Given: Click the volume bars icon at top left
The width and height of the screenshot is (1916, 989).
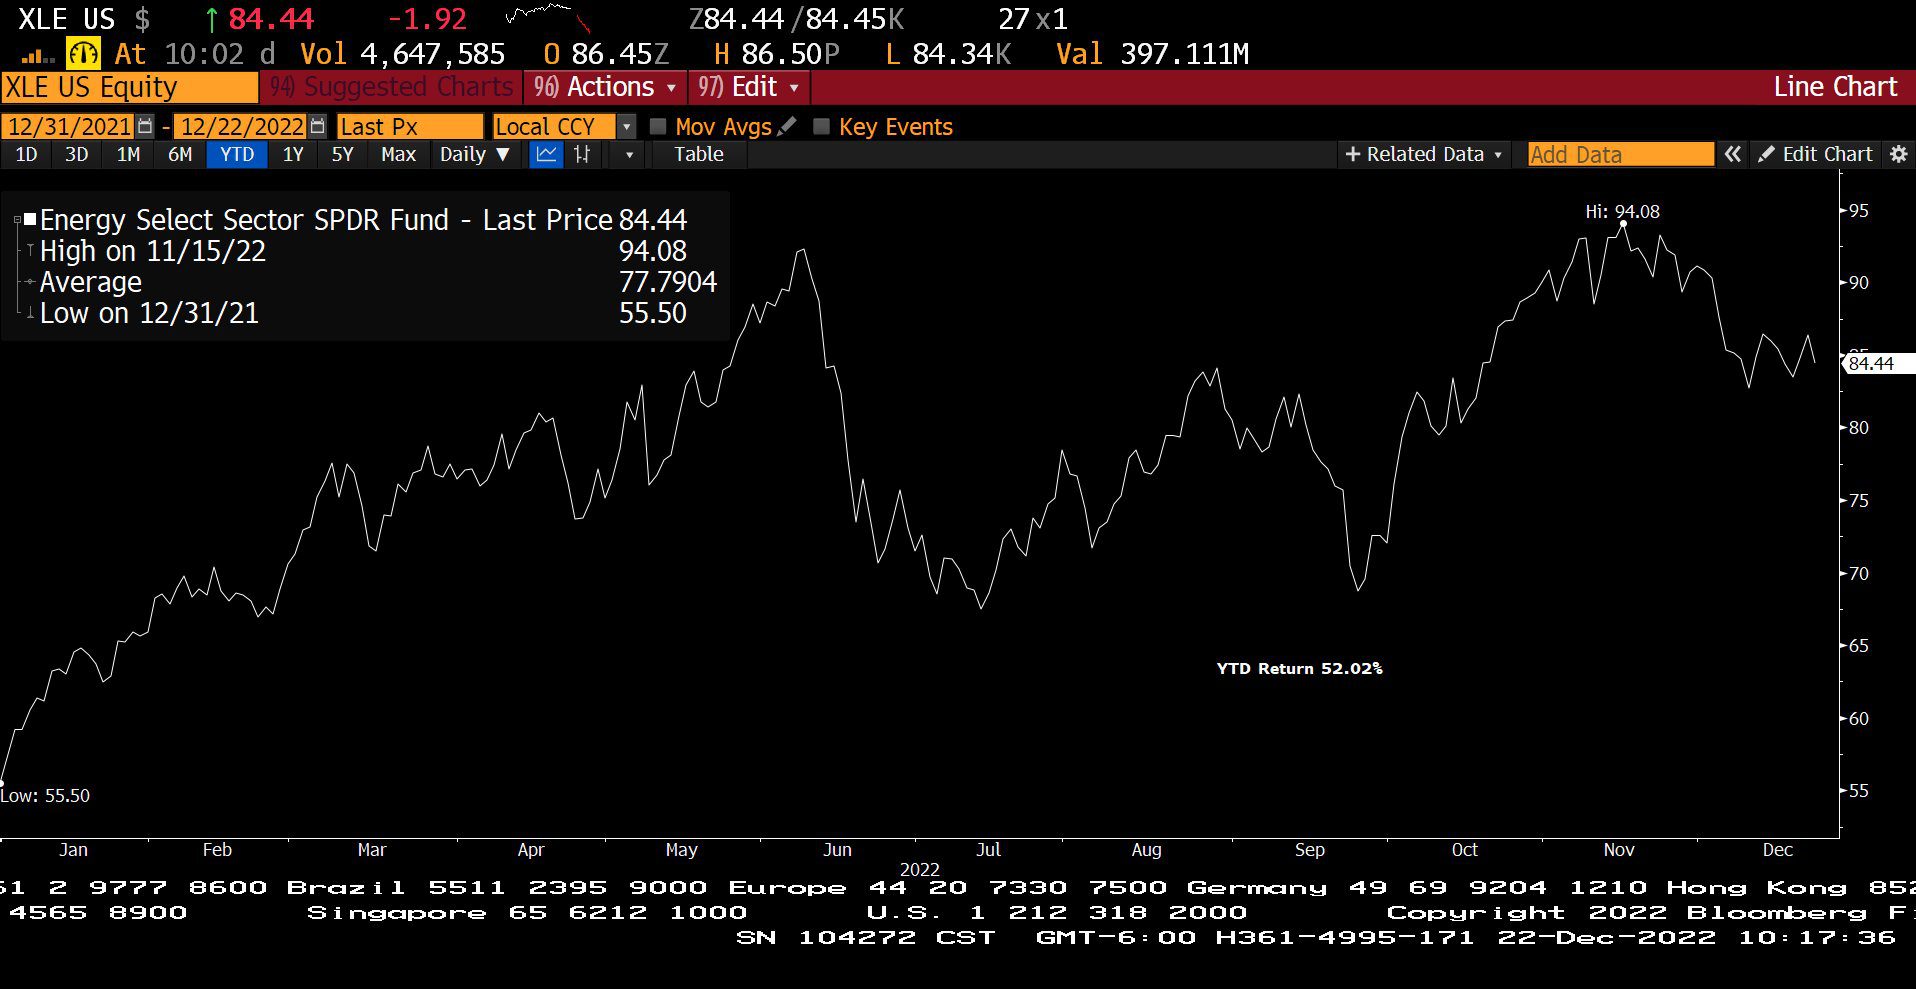Looking at the screenshot, I should 38,56.
